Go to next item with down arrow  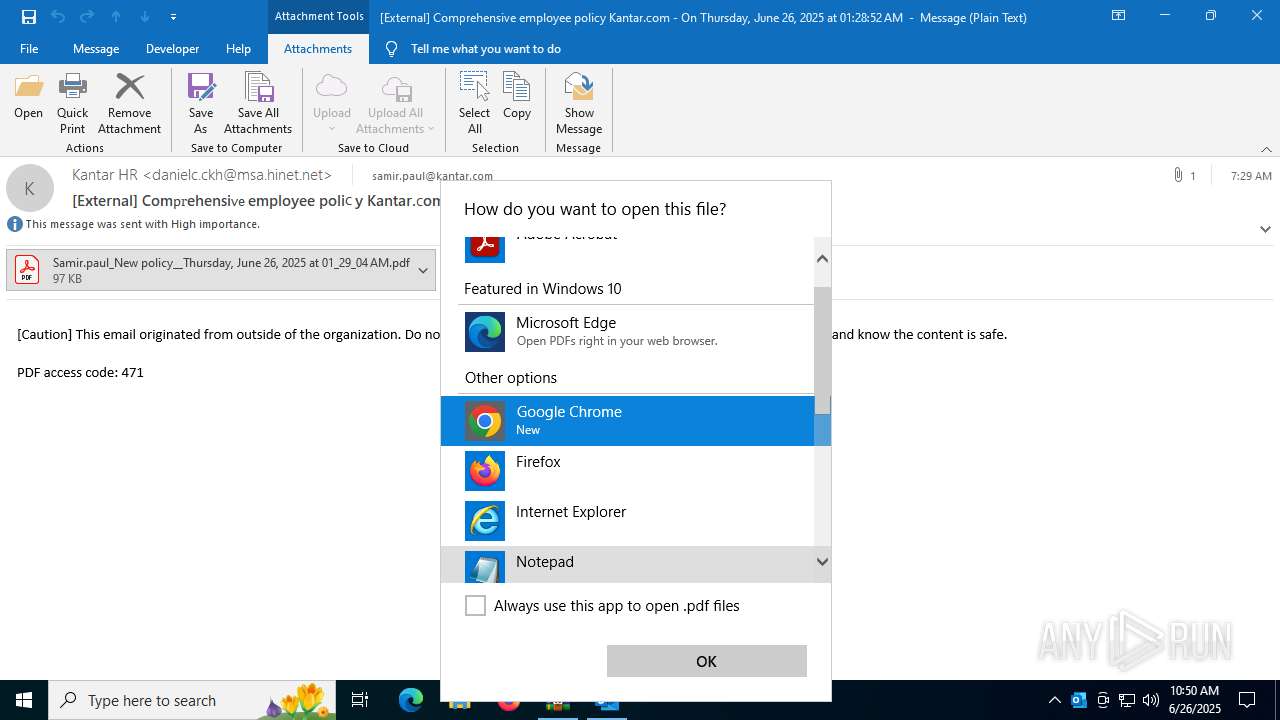[x=145, y=16]
